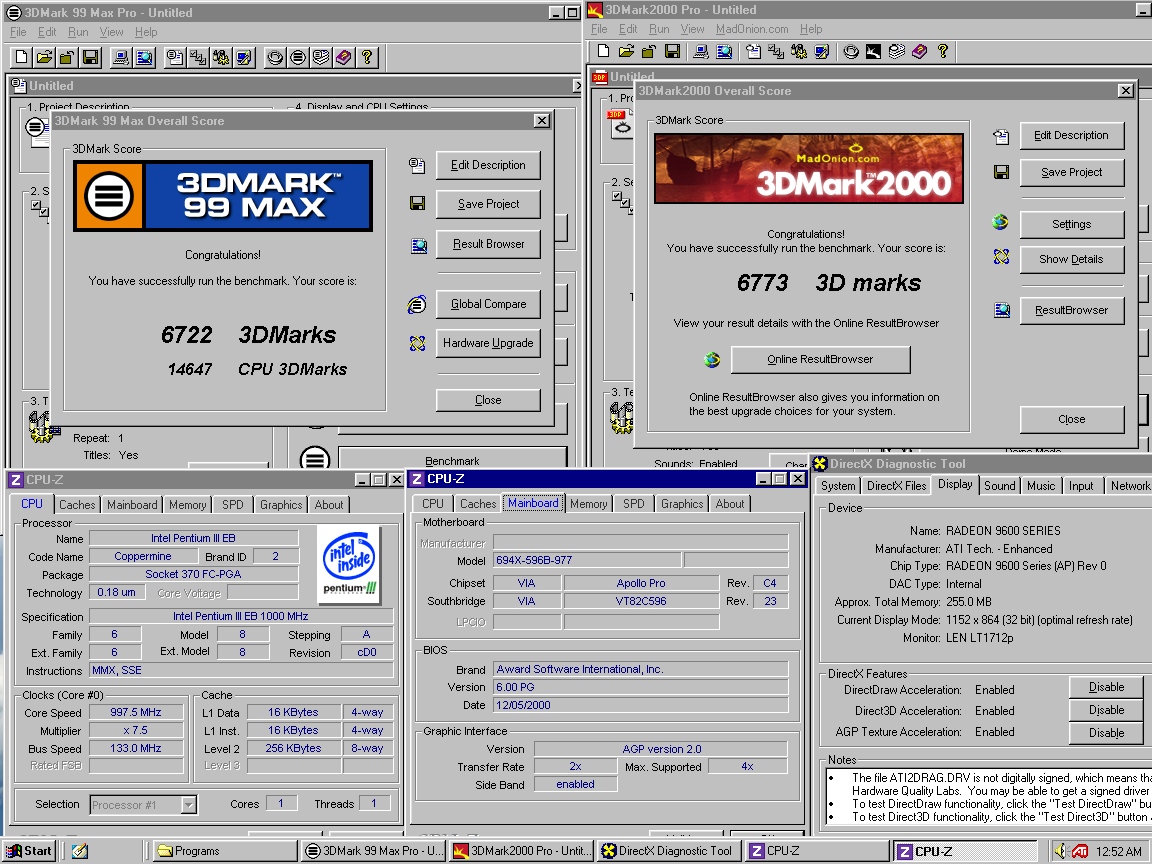The height and width of the screenshot is (864, 1152).
Task: Click the floppy icon beside Save Project in 3DMark 99 dialog
Action: click(417, 204)
